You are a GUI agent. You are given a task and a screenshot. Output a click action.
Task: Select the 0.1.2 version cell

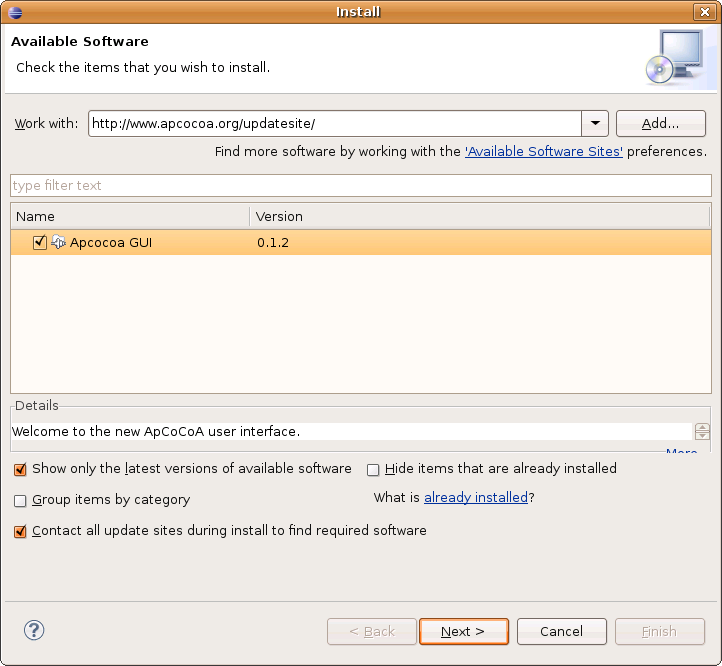273,243
